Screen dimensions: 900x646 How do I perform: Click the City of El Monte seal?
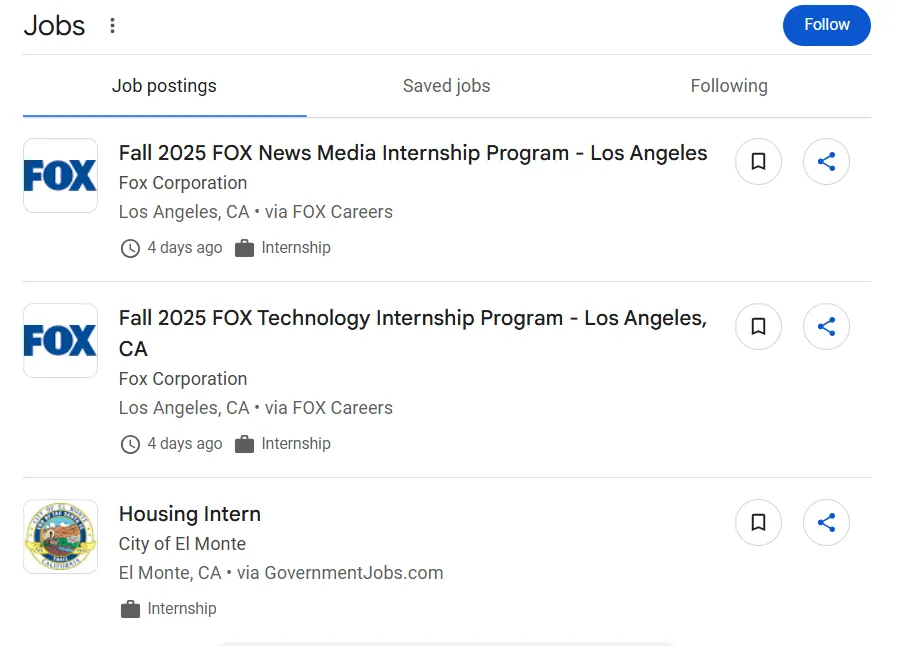[x=60, y=537]
